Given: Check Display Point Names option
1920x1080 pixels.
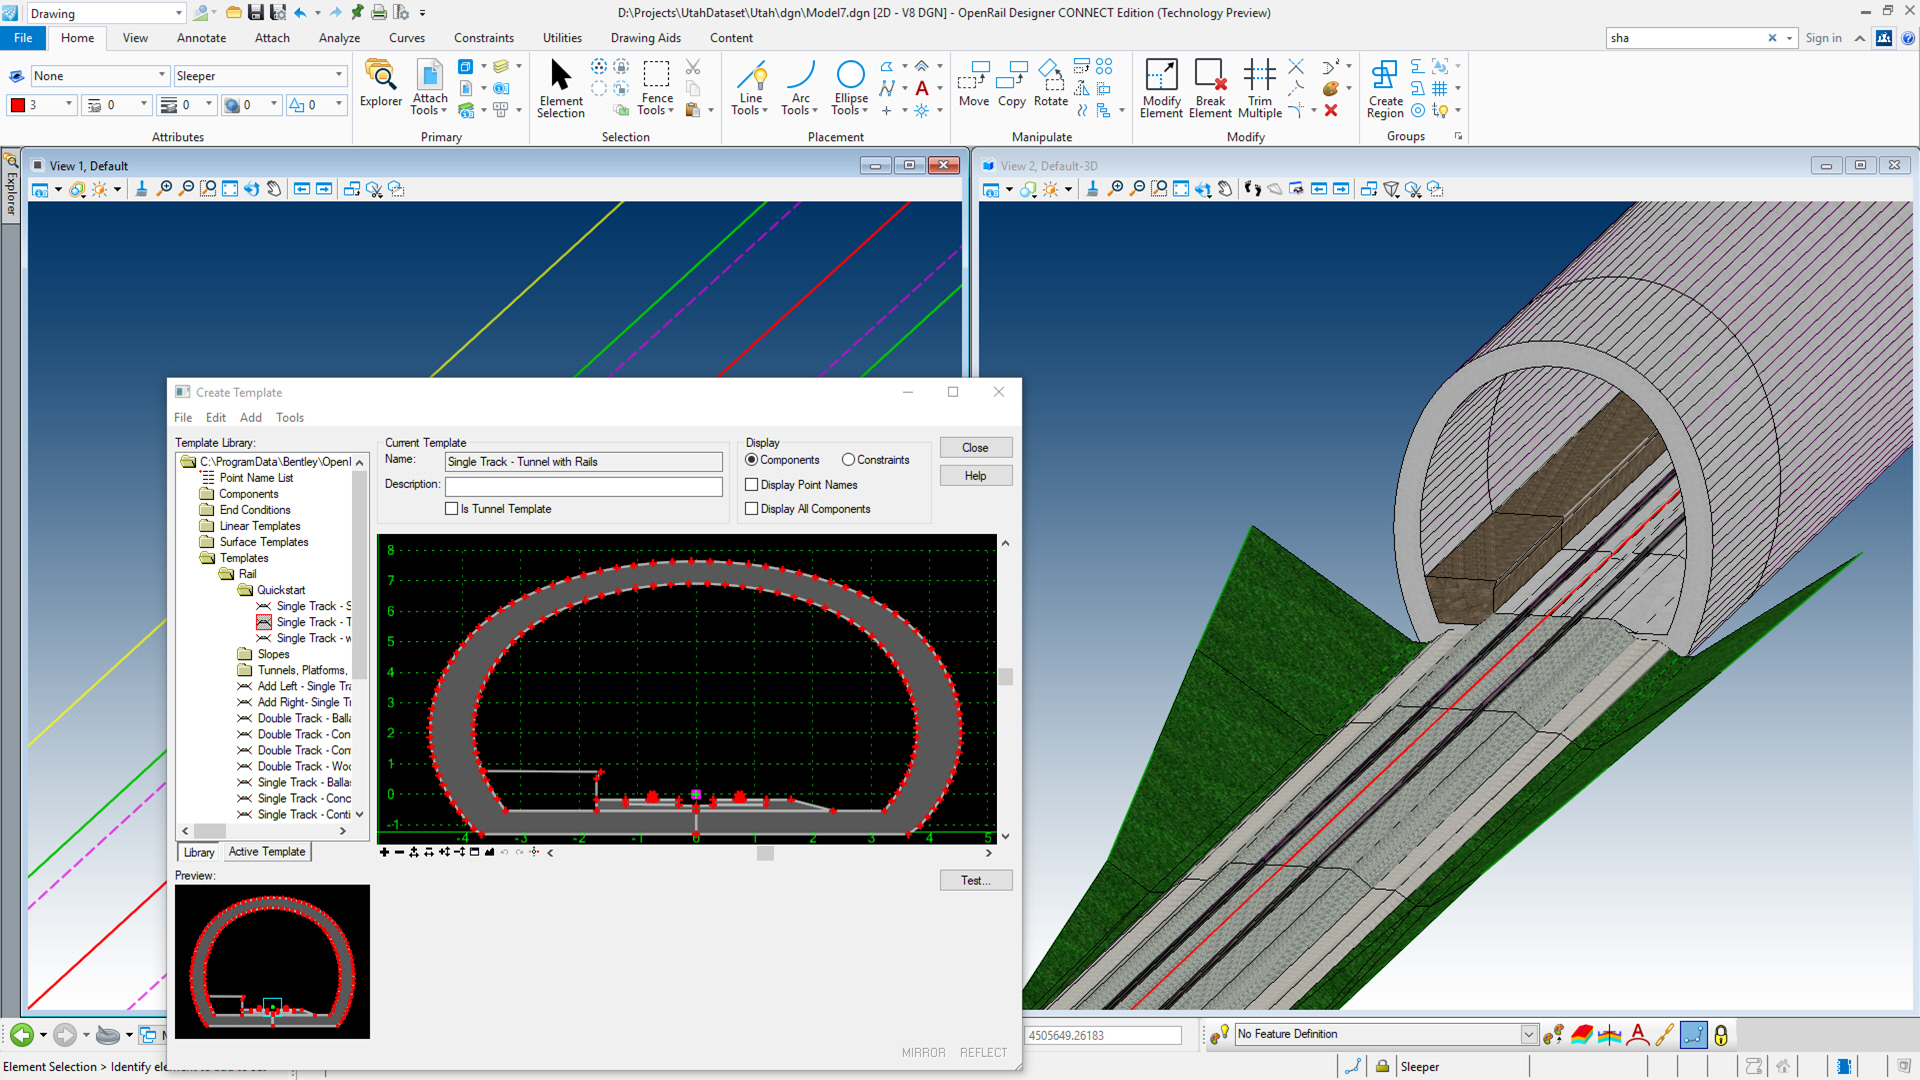Looking at the screenshot, I should pyautogui.click(x=752, y=485).
